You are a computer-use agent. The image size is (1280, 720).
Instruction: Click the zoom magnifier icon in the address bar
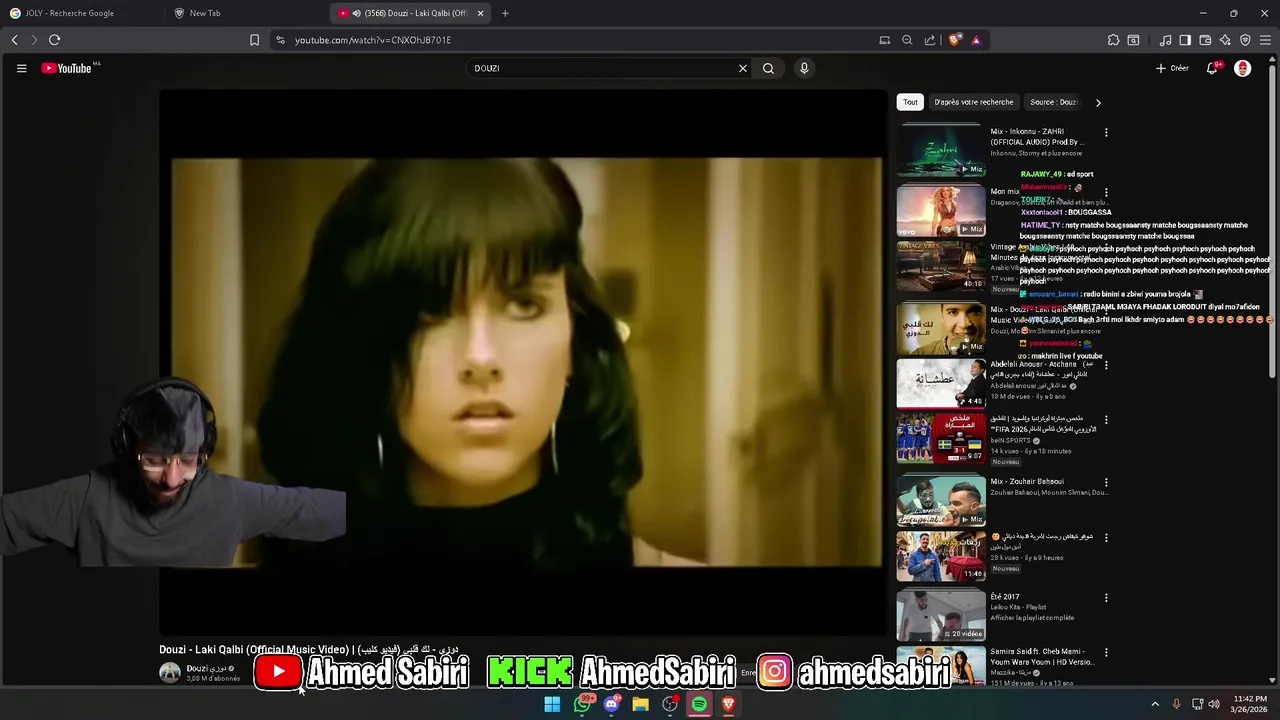coord(907,40)
